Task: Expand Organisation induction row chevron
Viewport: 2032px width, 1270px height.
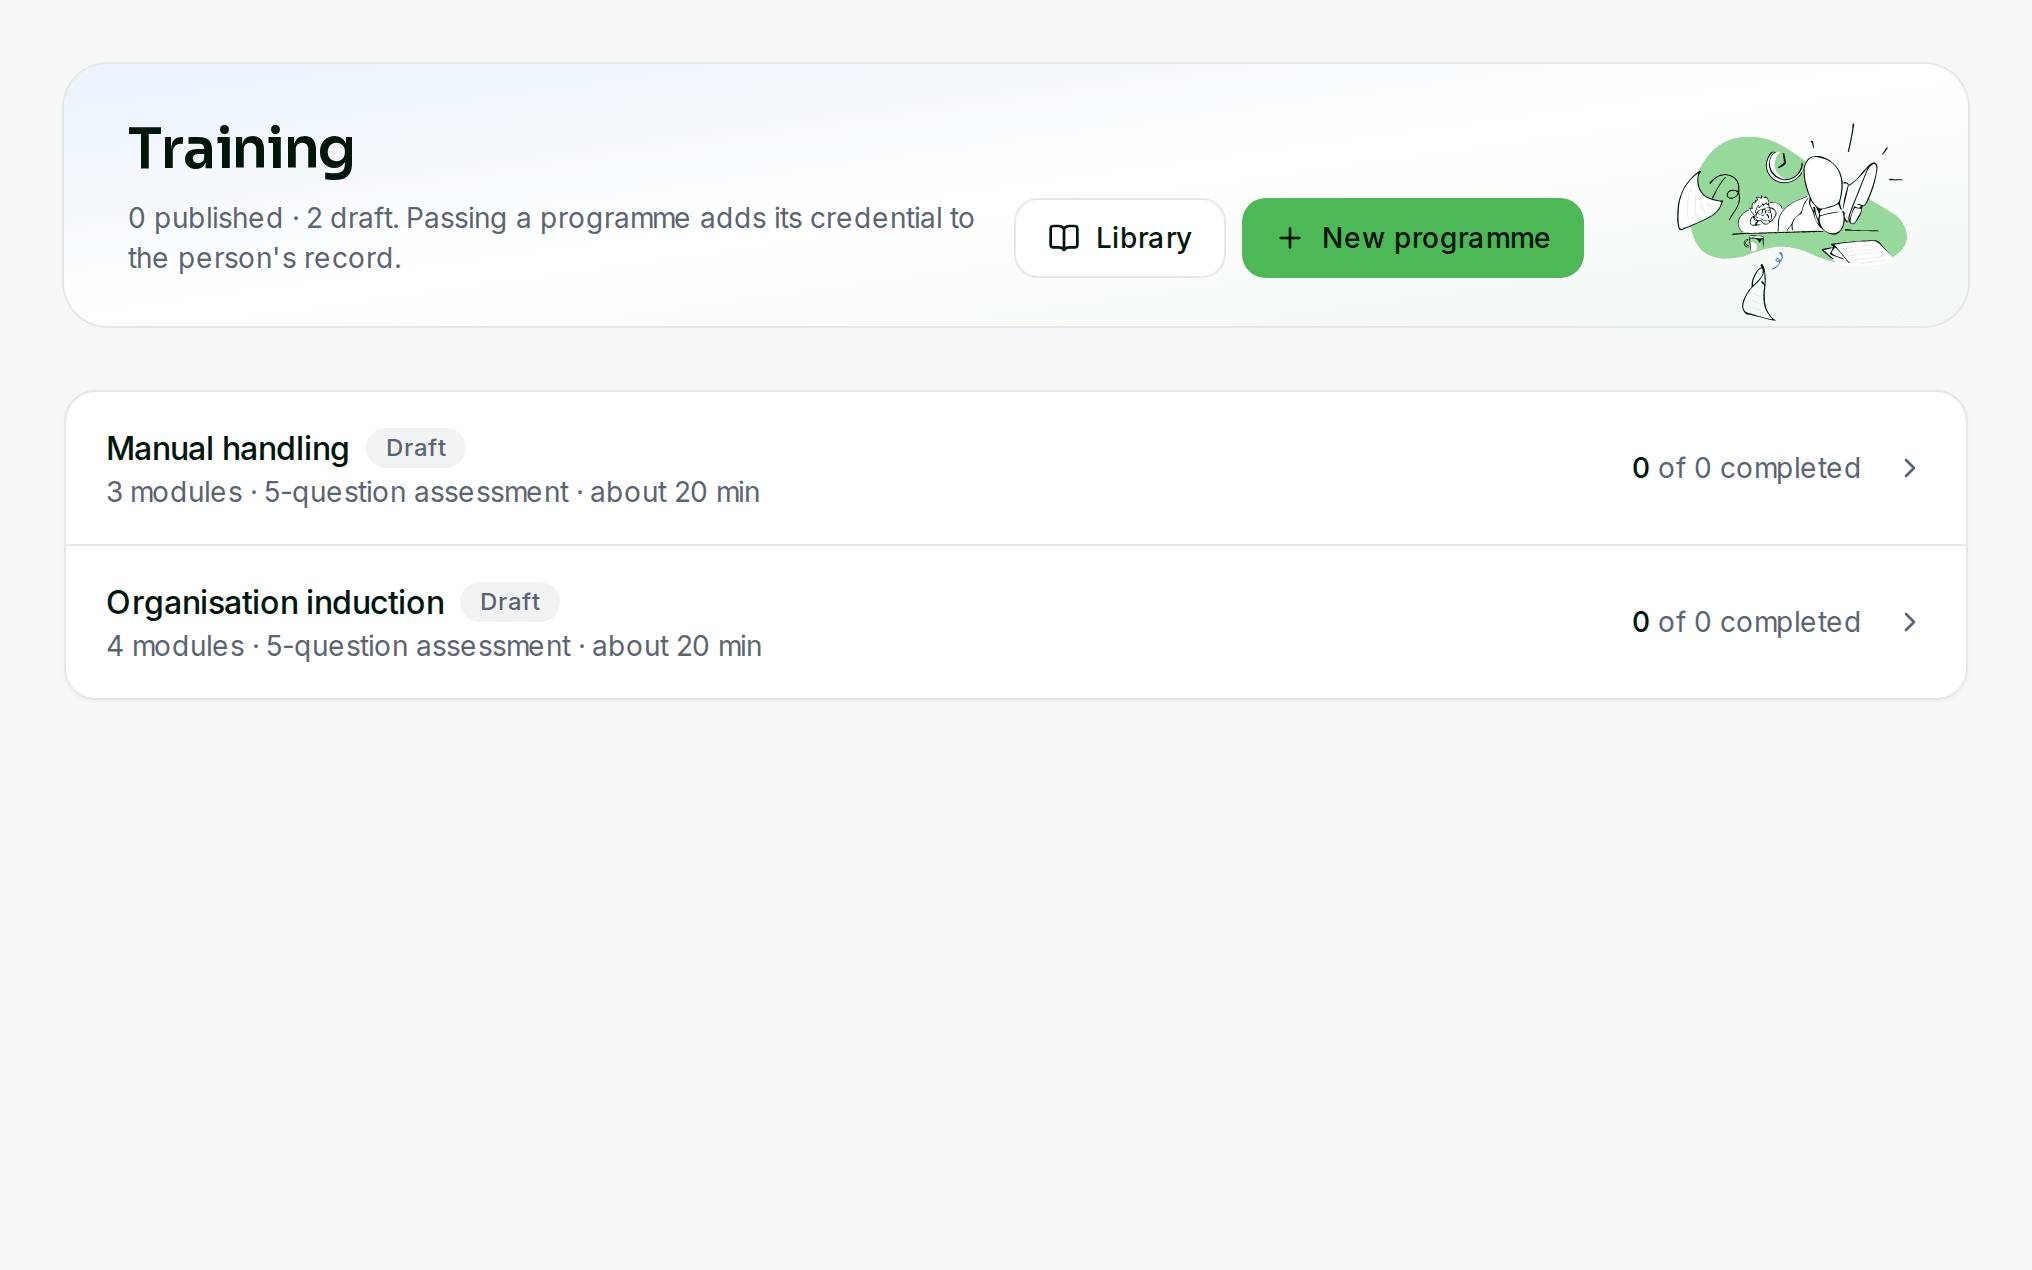Action: (x=1909, y=622)
